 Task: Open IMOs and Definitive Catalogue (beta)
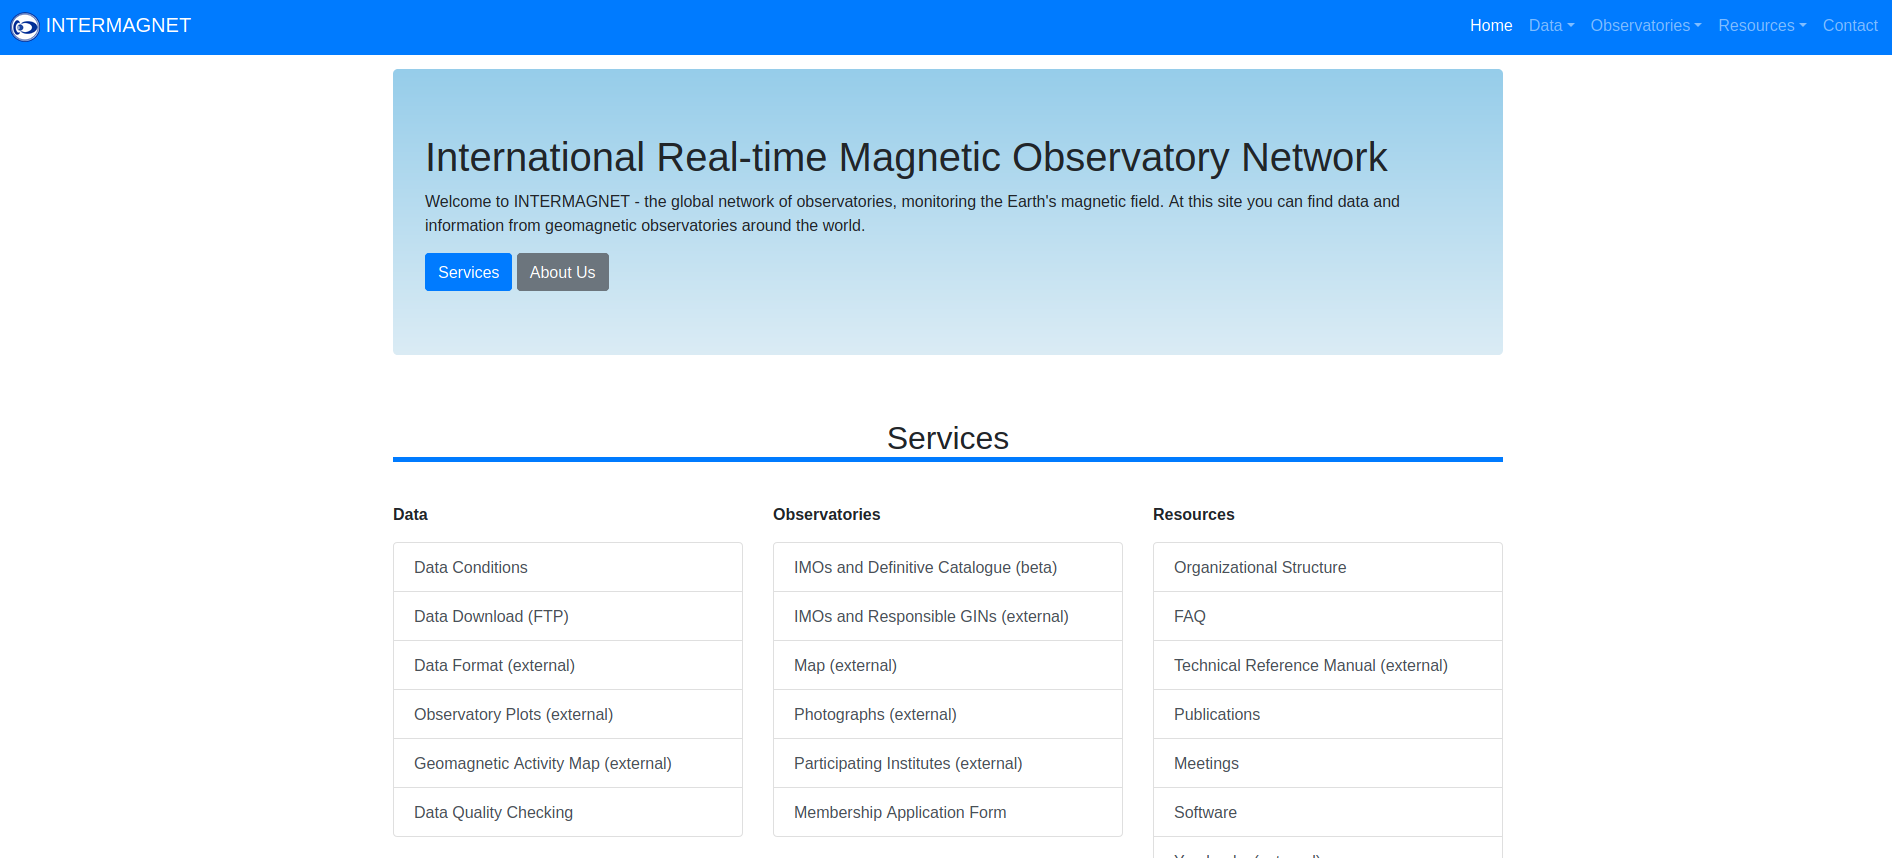pos(948,567)
